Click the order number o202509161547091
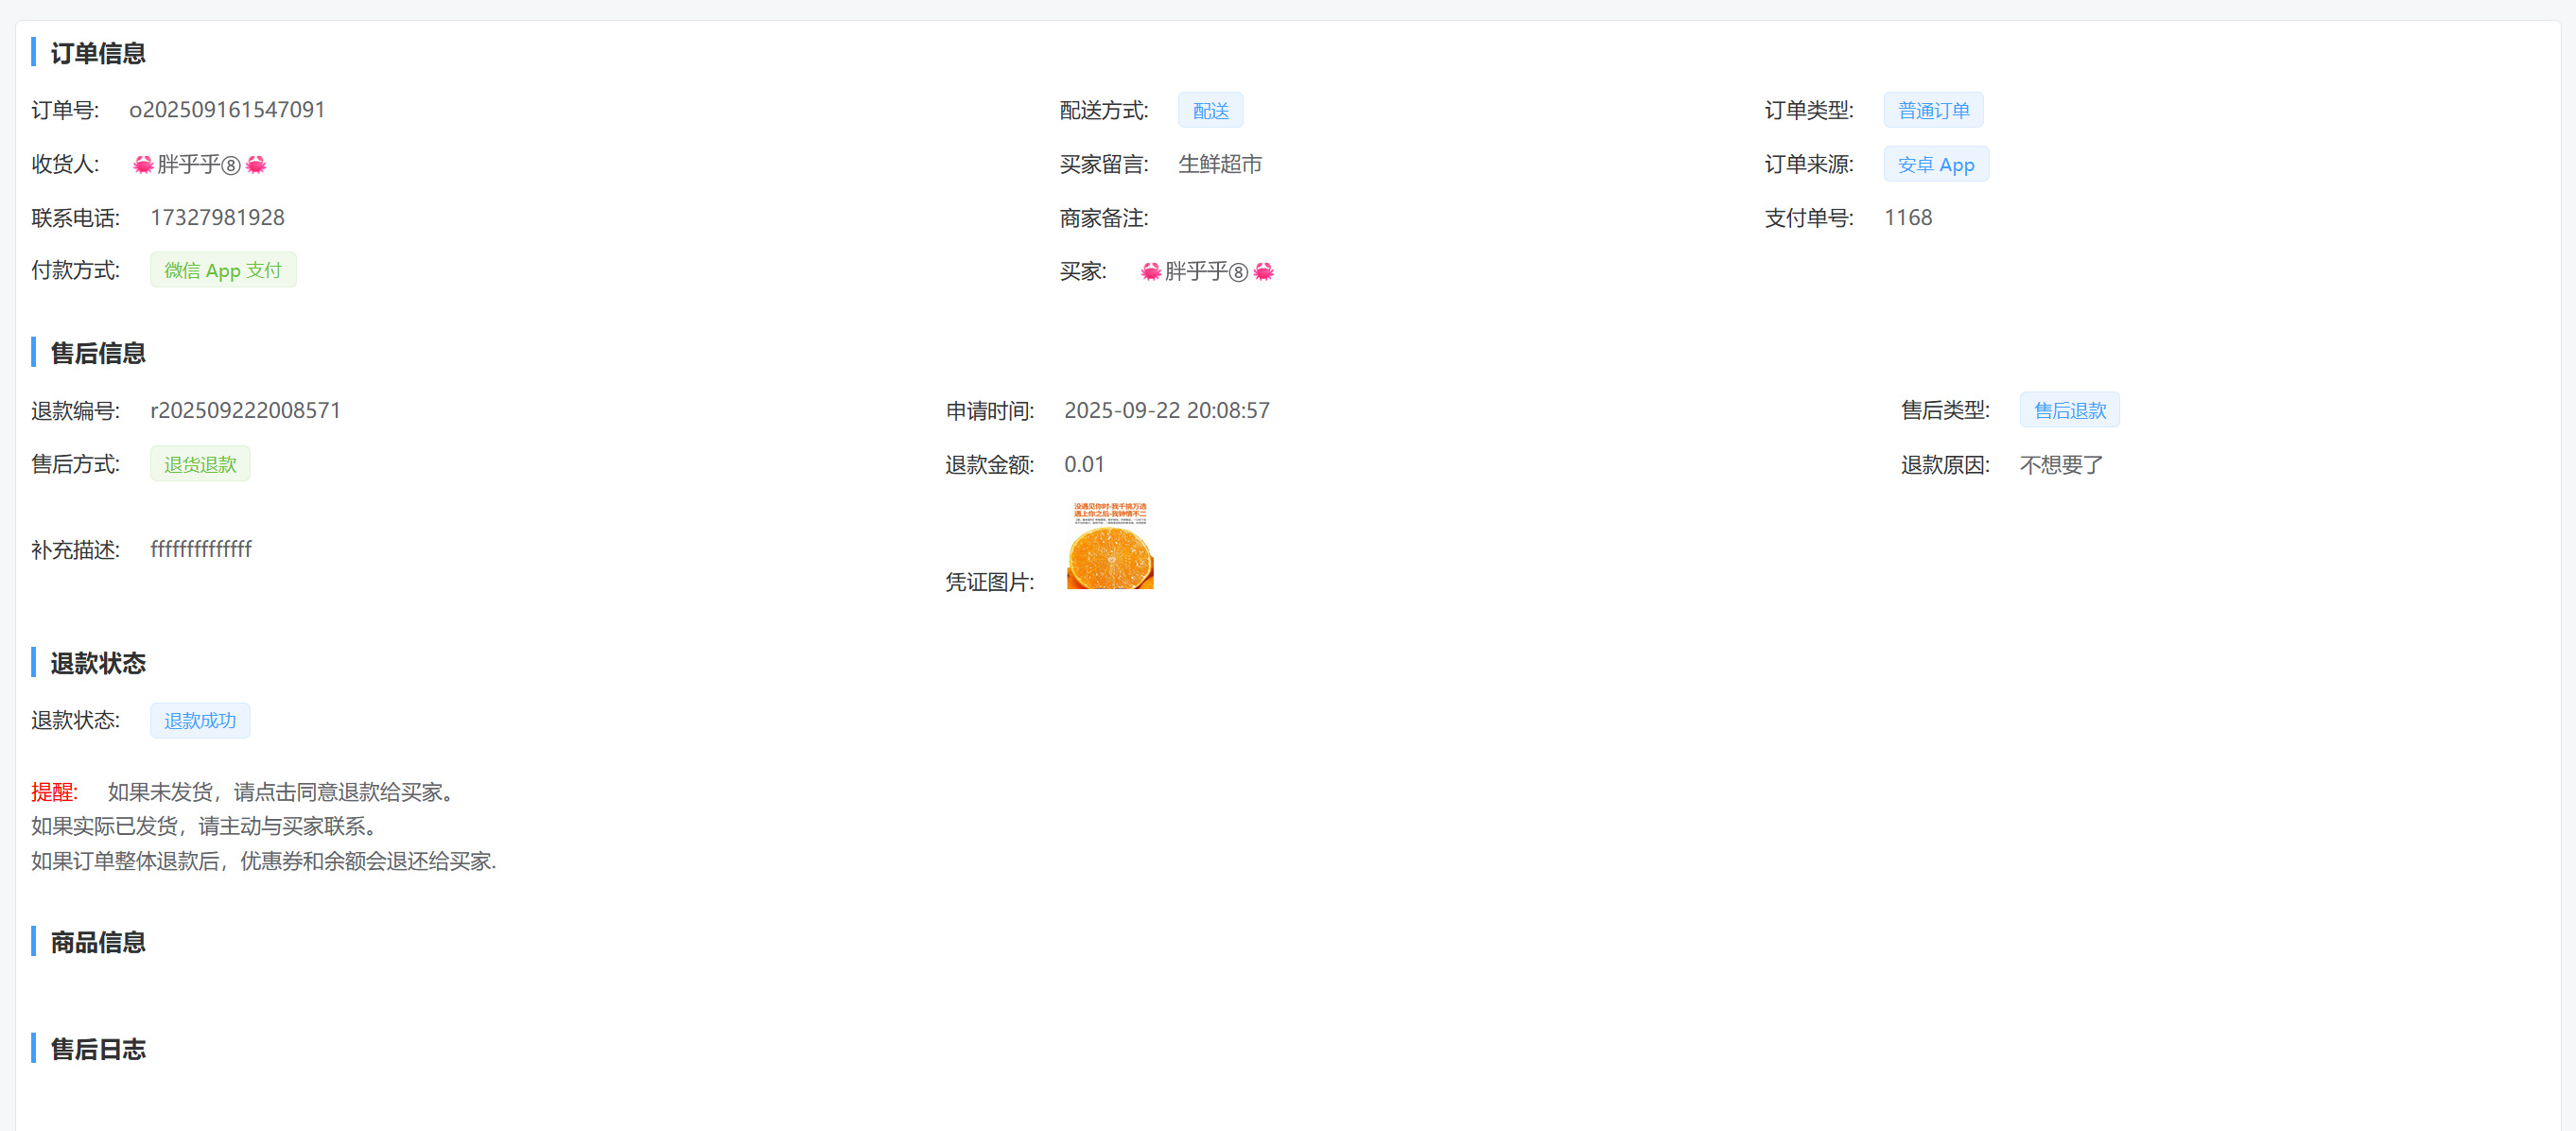This screenshot has height=1131, width=2576. (227, 110)
